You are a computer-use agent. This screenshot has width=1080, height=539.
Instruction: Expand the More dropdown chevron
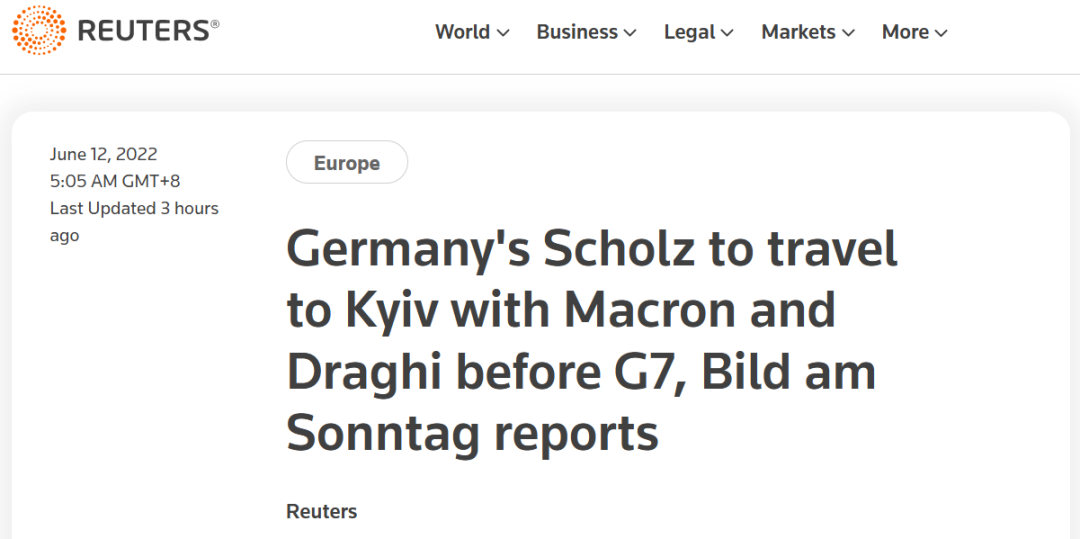(x=941, y=33)
